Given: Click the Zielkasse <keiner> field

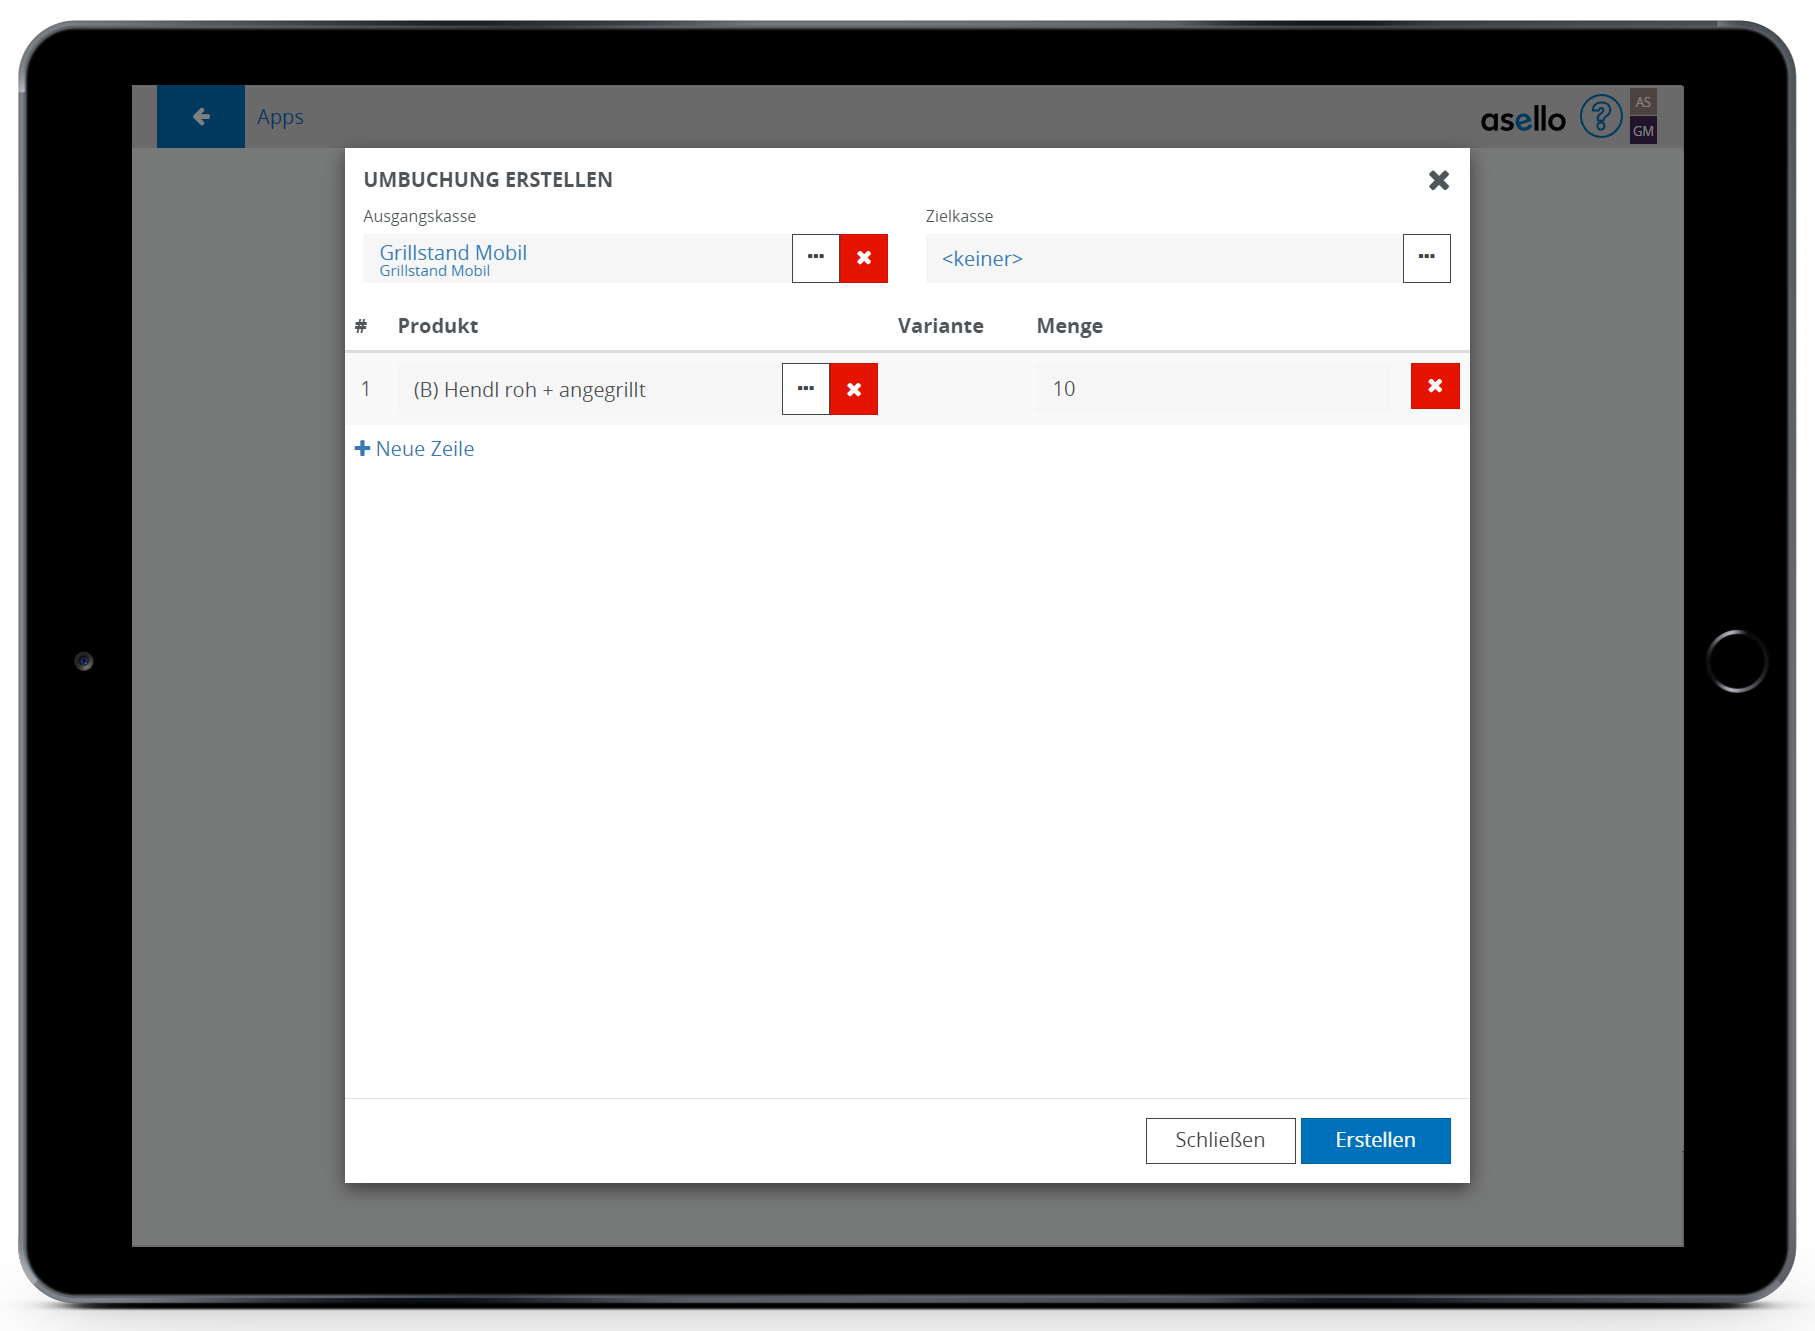Looking at the screenshot, I should pos(1163,259).
